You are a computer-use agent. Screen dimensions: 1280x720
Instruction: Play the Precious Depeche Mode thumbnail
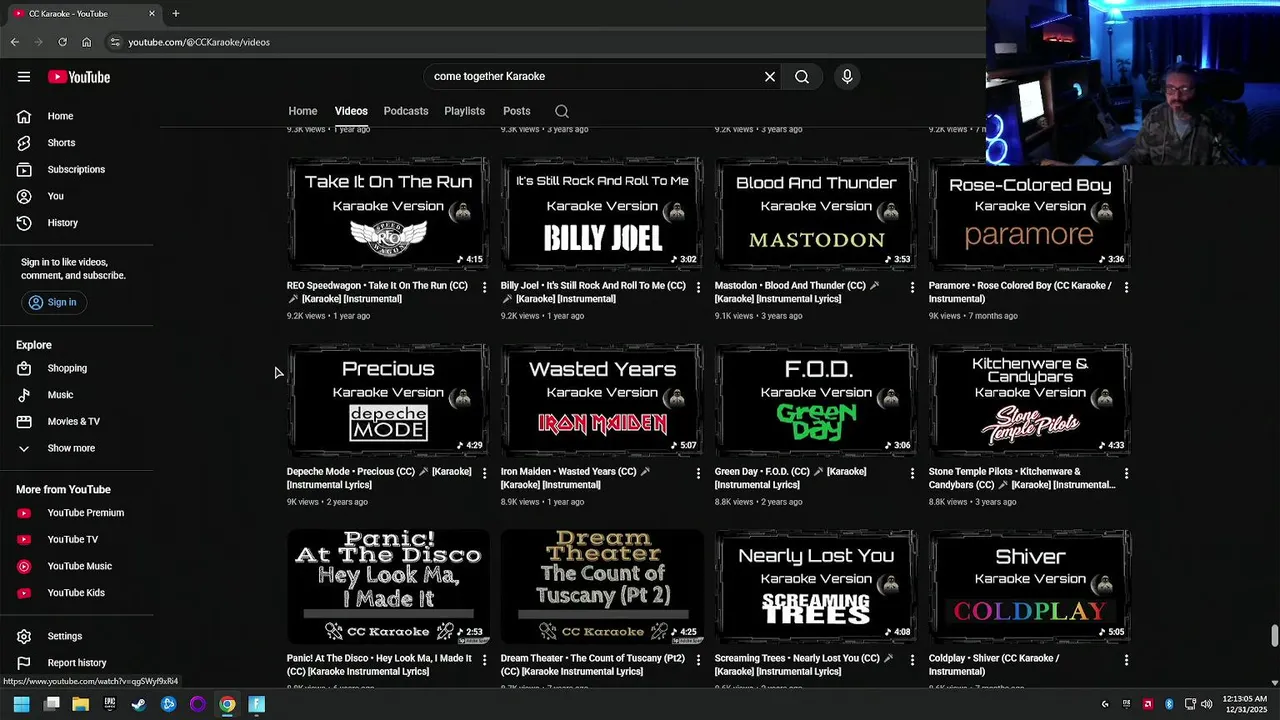tap(388, 400)
